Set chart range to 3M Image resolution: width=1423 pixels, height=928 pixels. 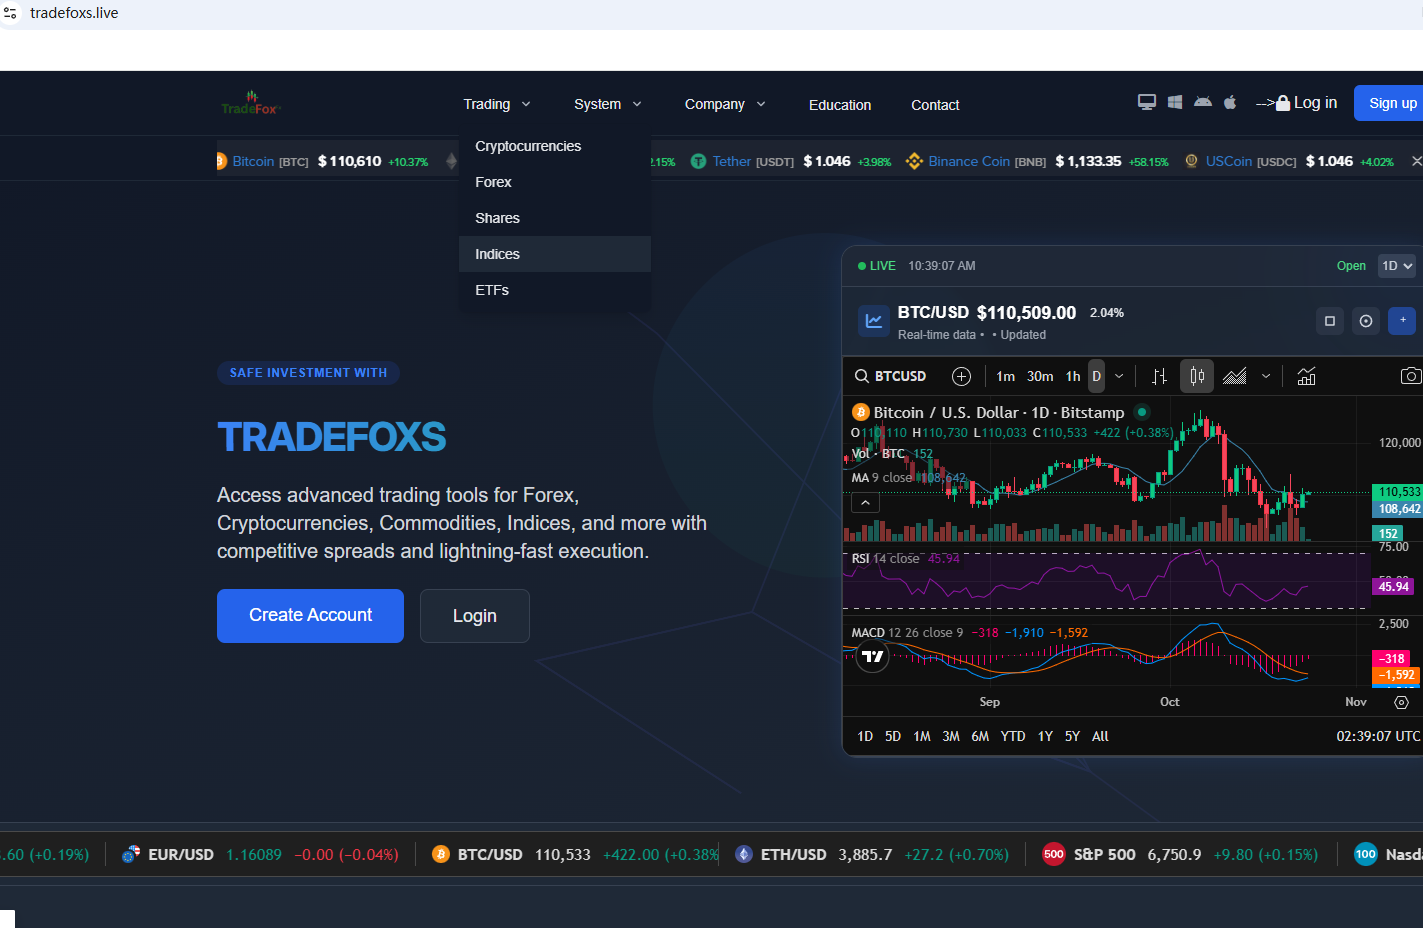tap(951, 736)
